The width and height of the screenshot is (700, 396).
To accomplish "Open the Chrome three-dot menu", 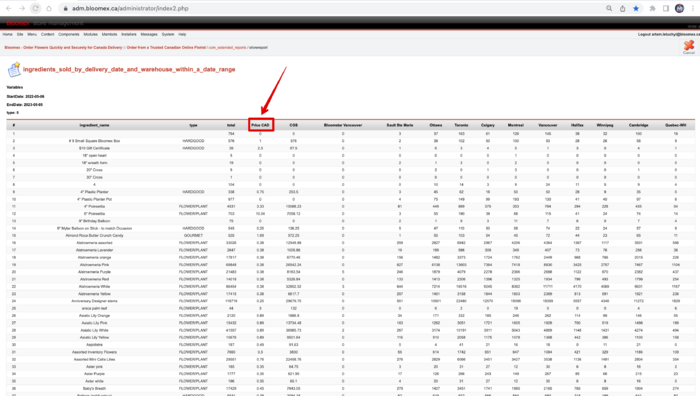I will 692,8.
